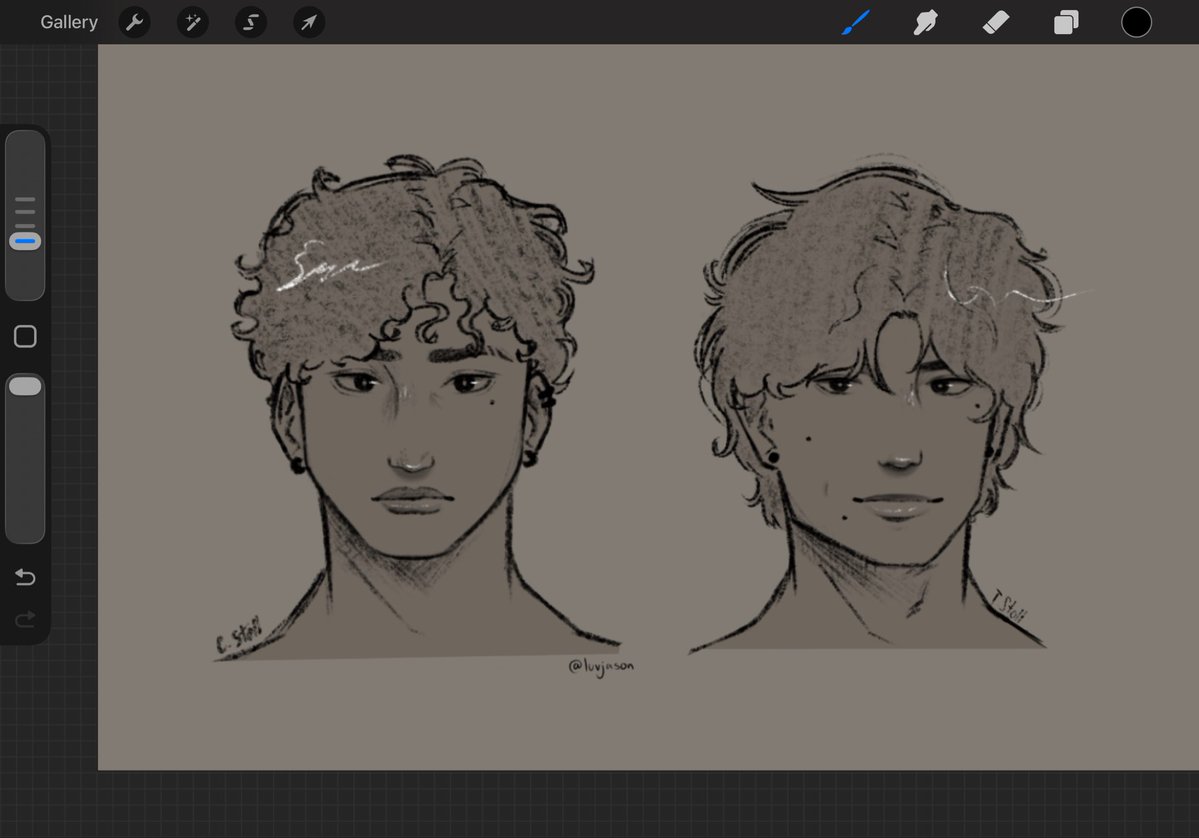The width and height of the screenshot is (1199, 838).
Task: Return to the Gallery
Action: [69, 22]
